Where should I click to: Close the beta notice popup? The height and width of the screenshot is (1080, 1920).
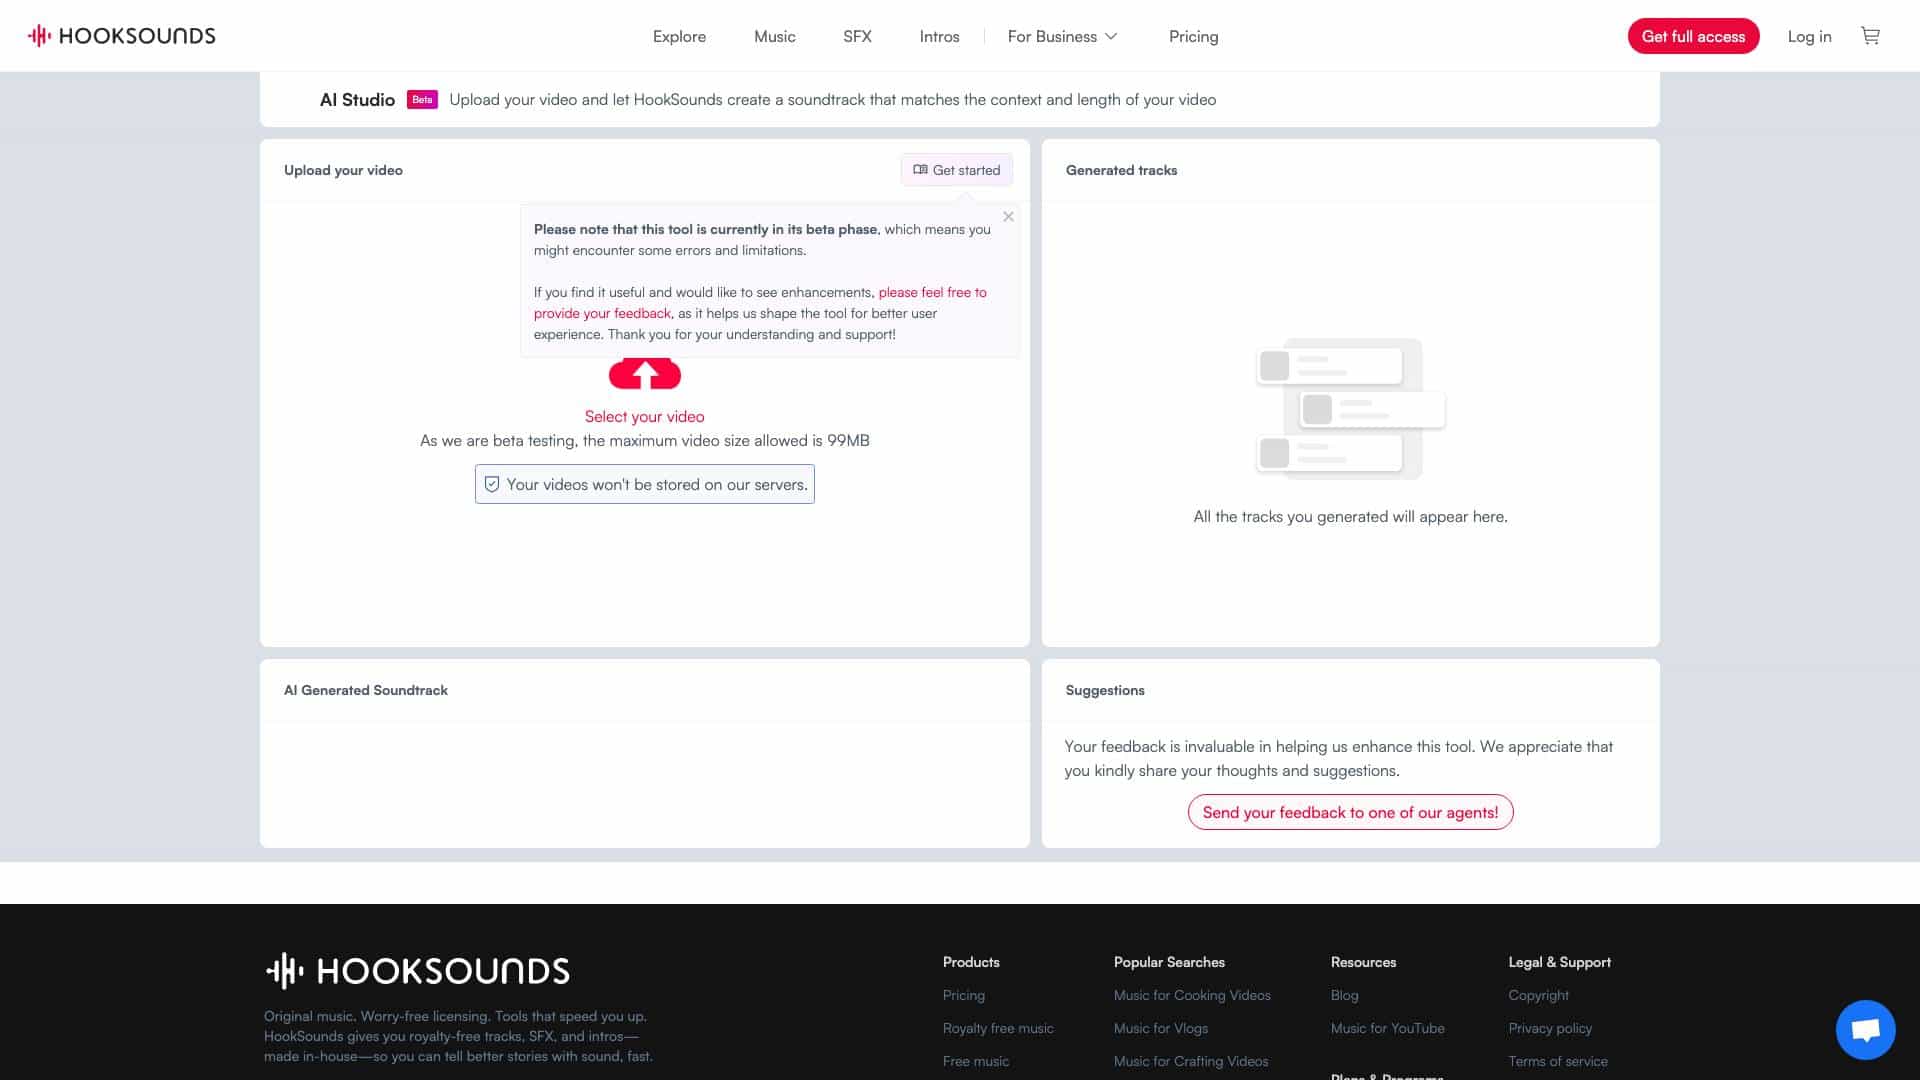1008,217
